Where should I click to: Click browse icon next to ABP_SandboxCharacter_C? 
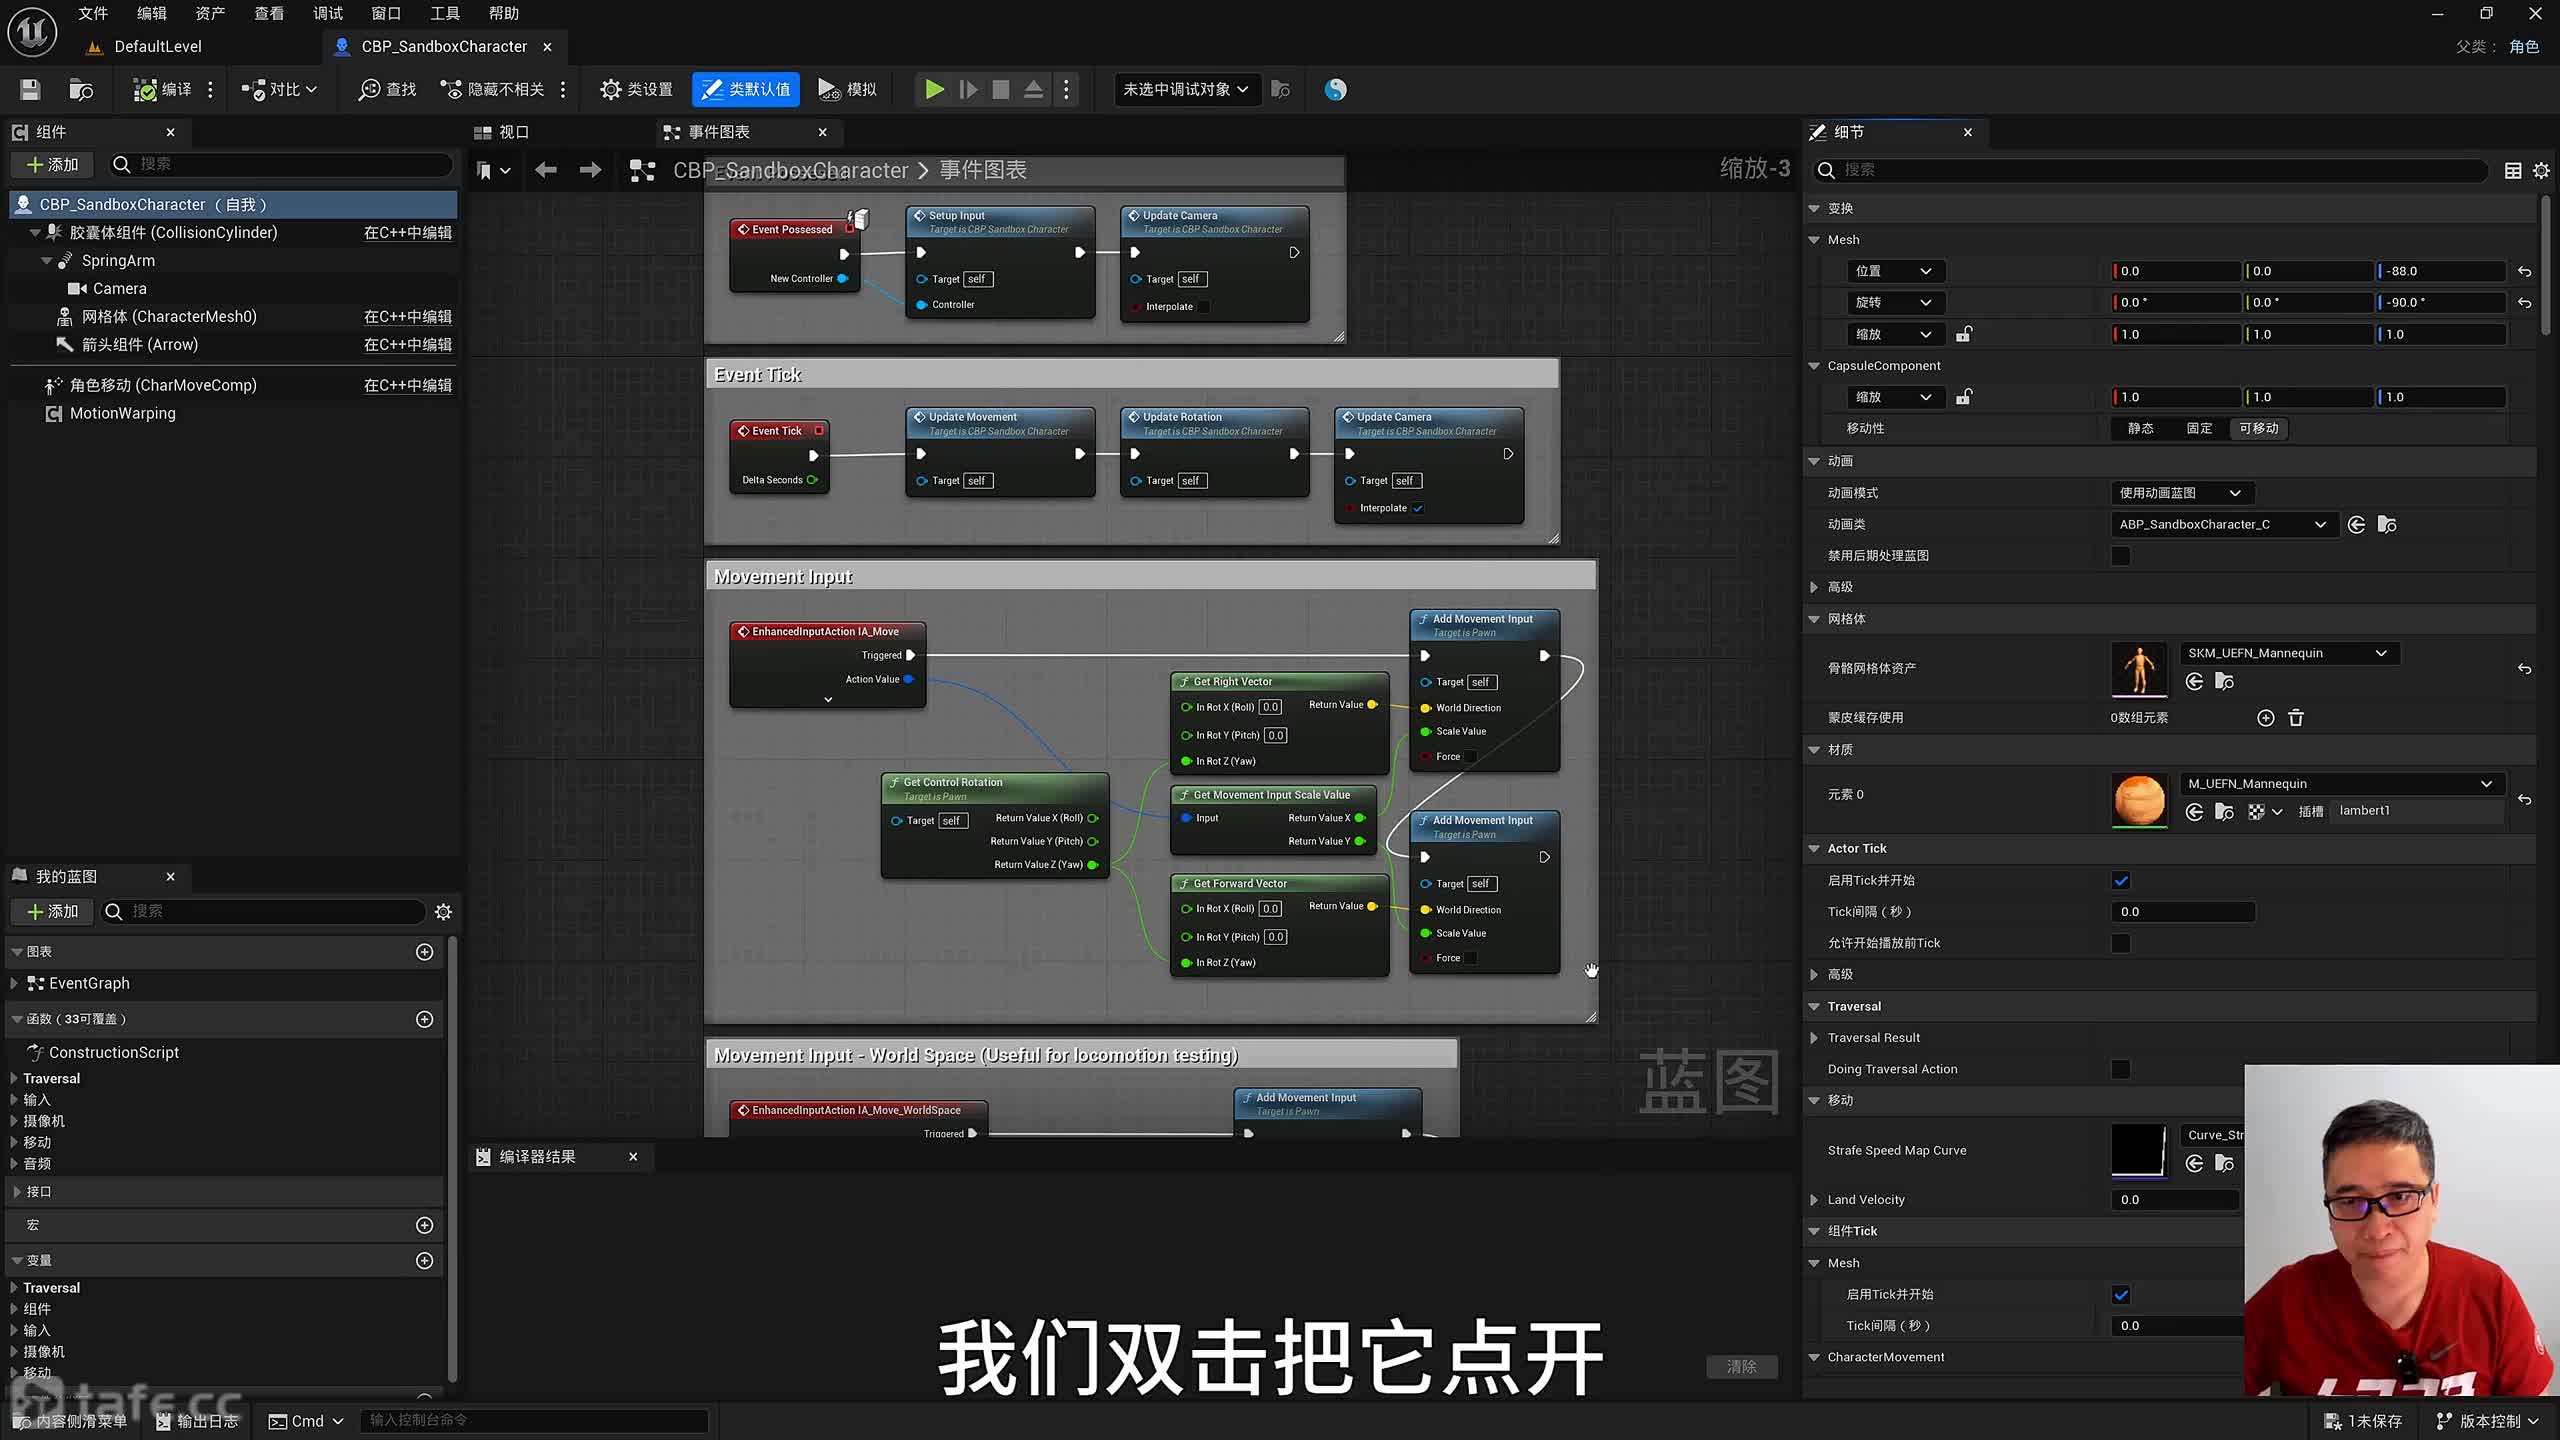(2387, 525)
